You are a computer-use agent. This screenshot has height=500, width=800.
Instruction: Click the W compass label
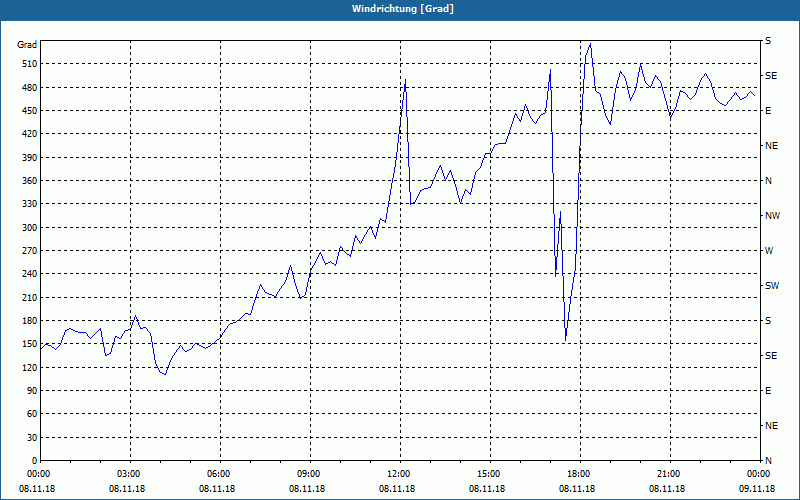click(769, 251)
